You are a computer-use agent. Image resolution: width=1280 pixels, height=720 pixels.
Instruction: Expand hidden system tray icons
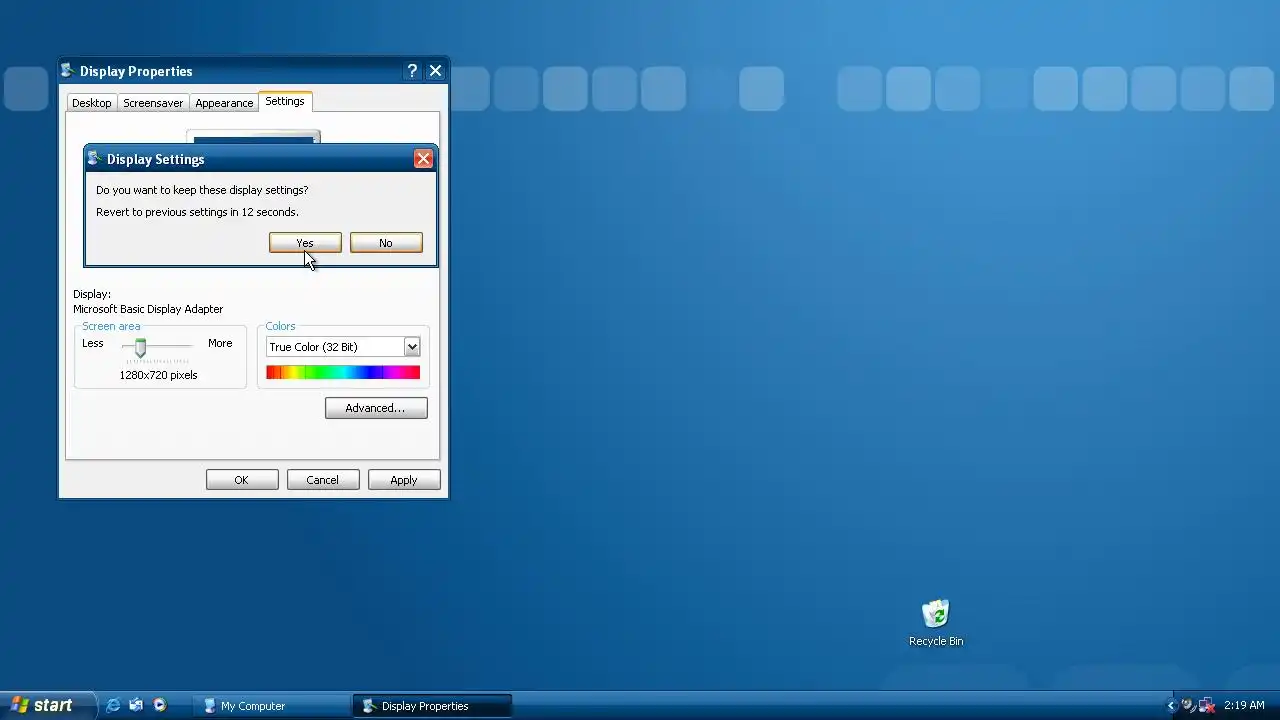coord(1171,705)
